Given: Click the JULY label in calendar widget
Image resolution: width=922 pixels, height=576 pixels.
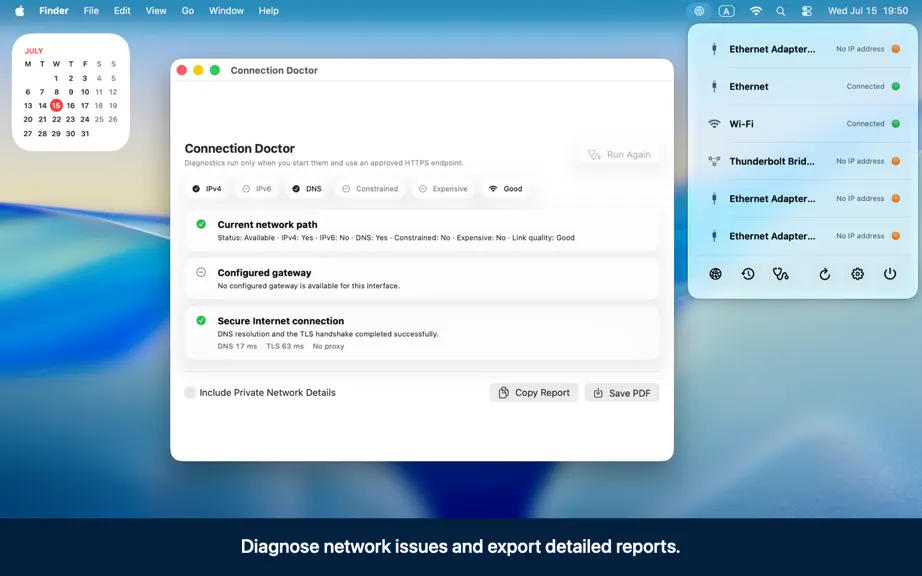Looking at the screenshot, I should [34, 51].
